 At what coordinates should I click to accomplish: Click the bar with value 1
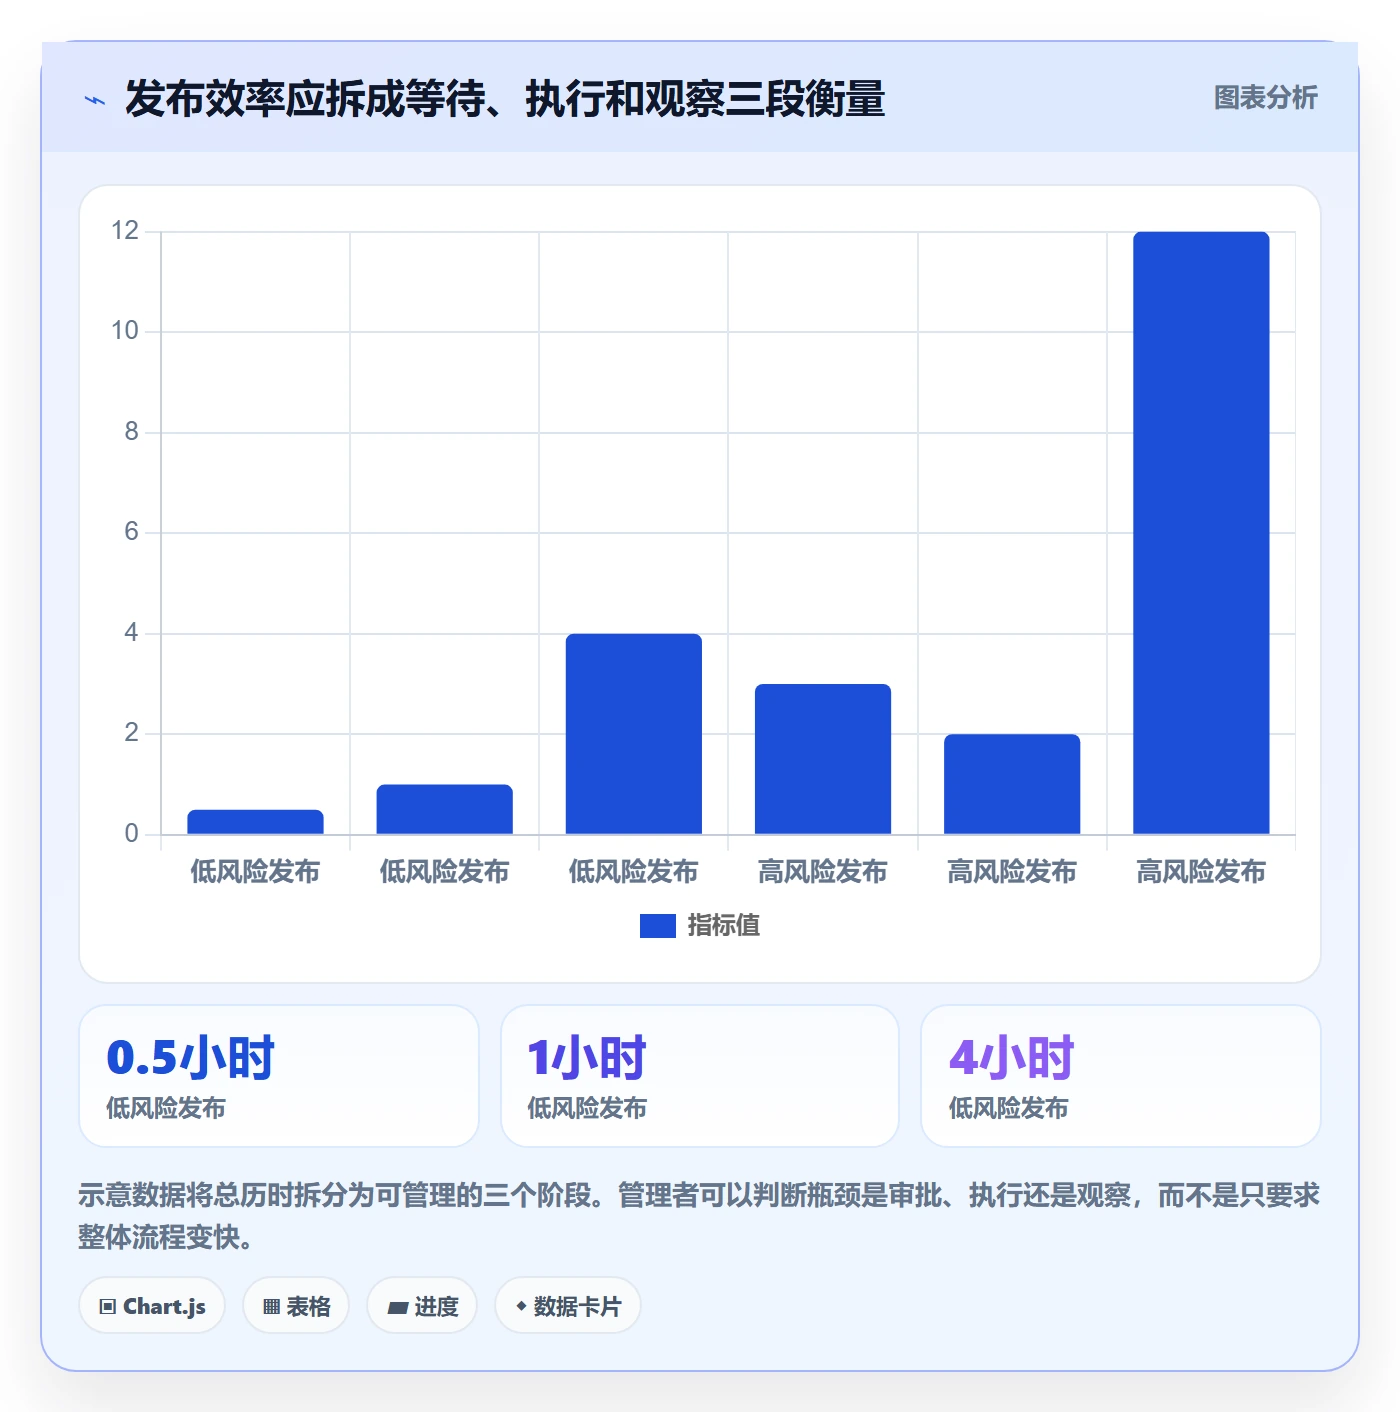pyautogui.click(x=445, y=809)
